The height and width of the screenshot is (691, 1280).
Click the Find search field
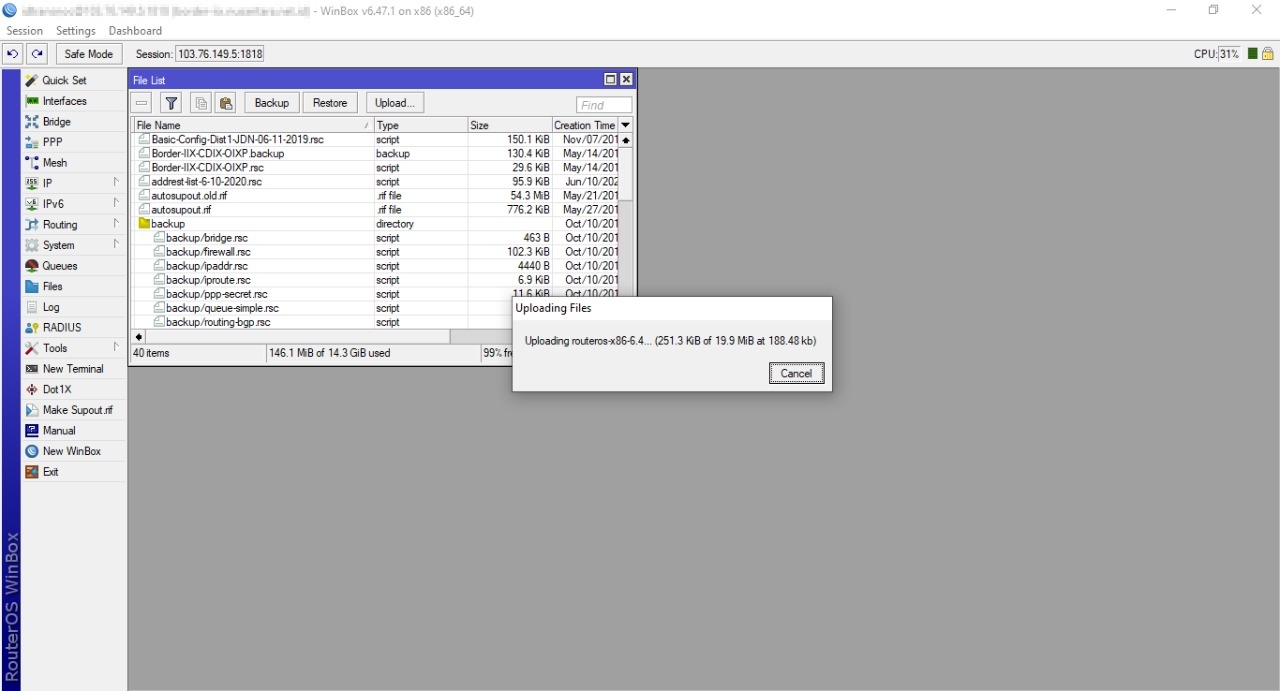pos(604,105)
